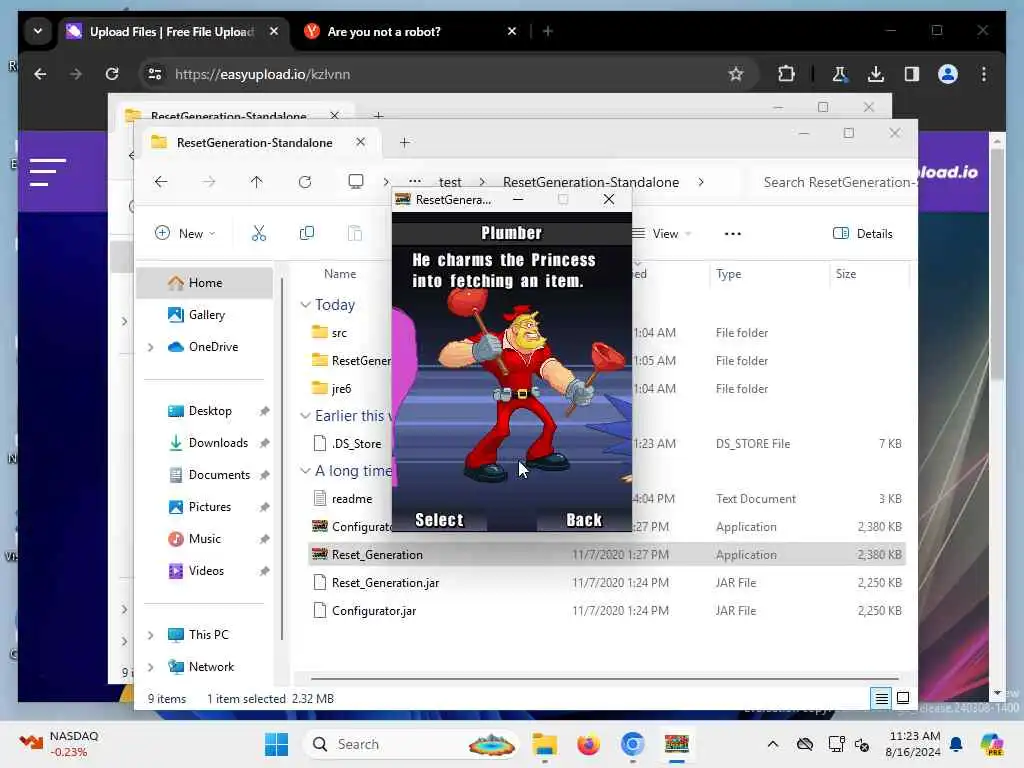Switch to Upload Files browser tab

pyautogui.click(x=174, y=31)
